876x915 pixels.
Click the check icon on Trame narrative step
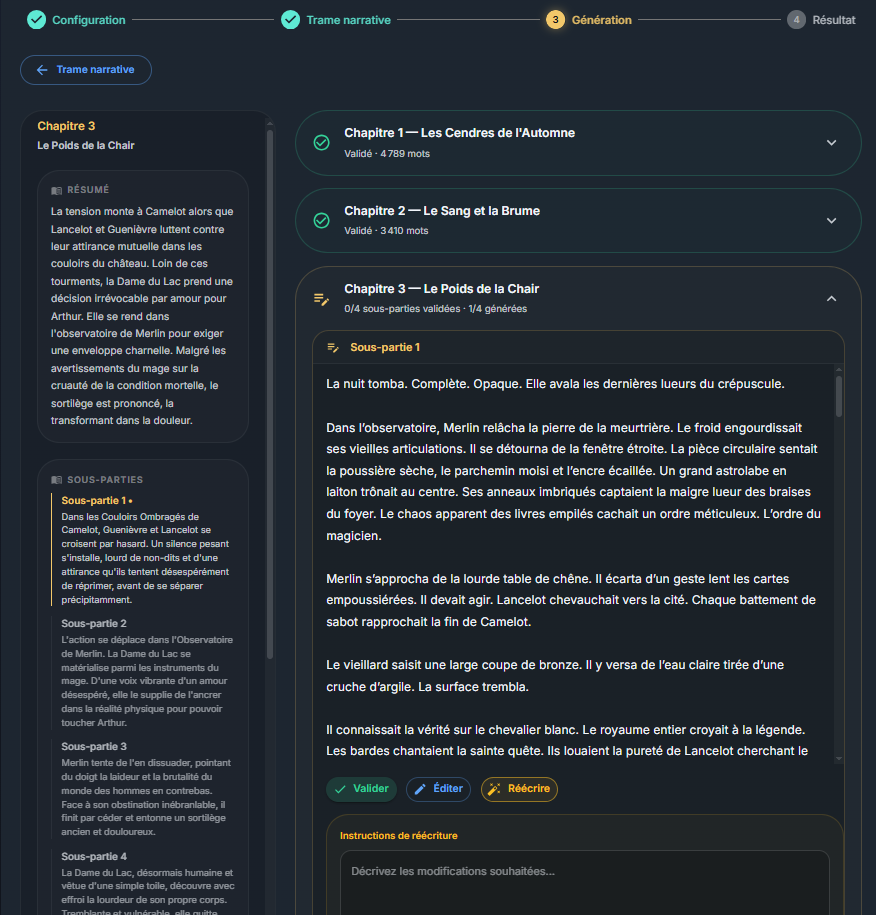coord(290,19)
